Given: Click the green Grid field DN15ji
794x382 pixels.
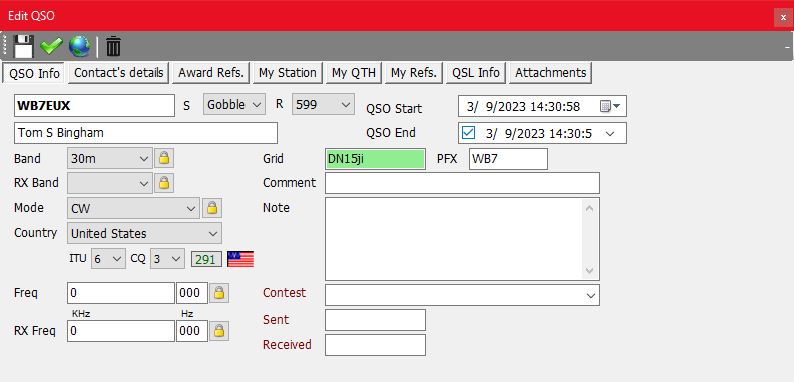Looking at the screenshot, I should tap(375, 159).
